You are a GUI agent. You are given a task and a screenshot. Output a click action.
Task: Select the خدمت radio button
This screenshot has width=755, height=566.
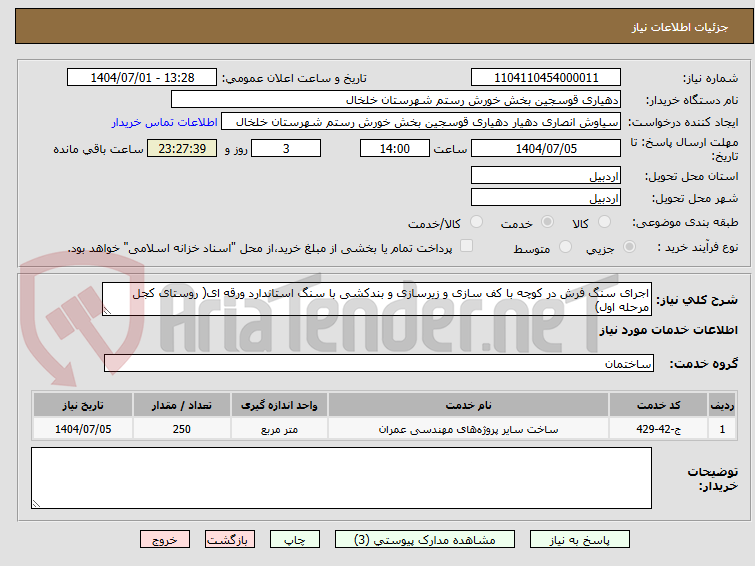click(547, 222)
